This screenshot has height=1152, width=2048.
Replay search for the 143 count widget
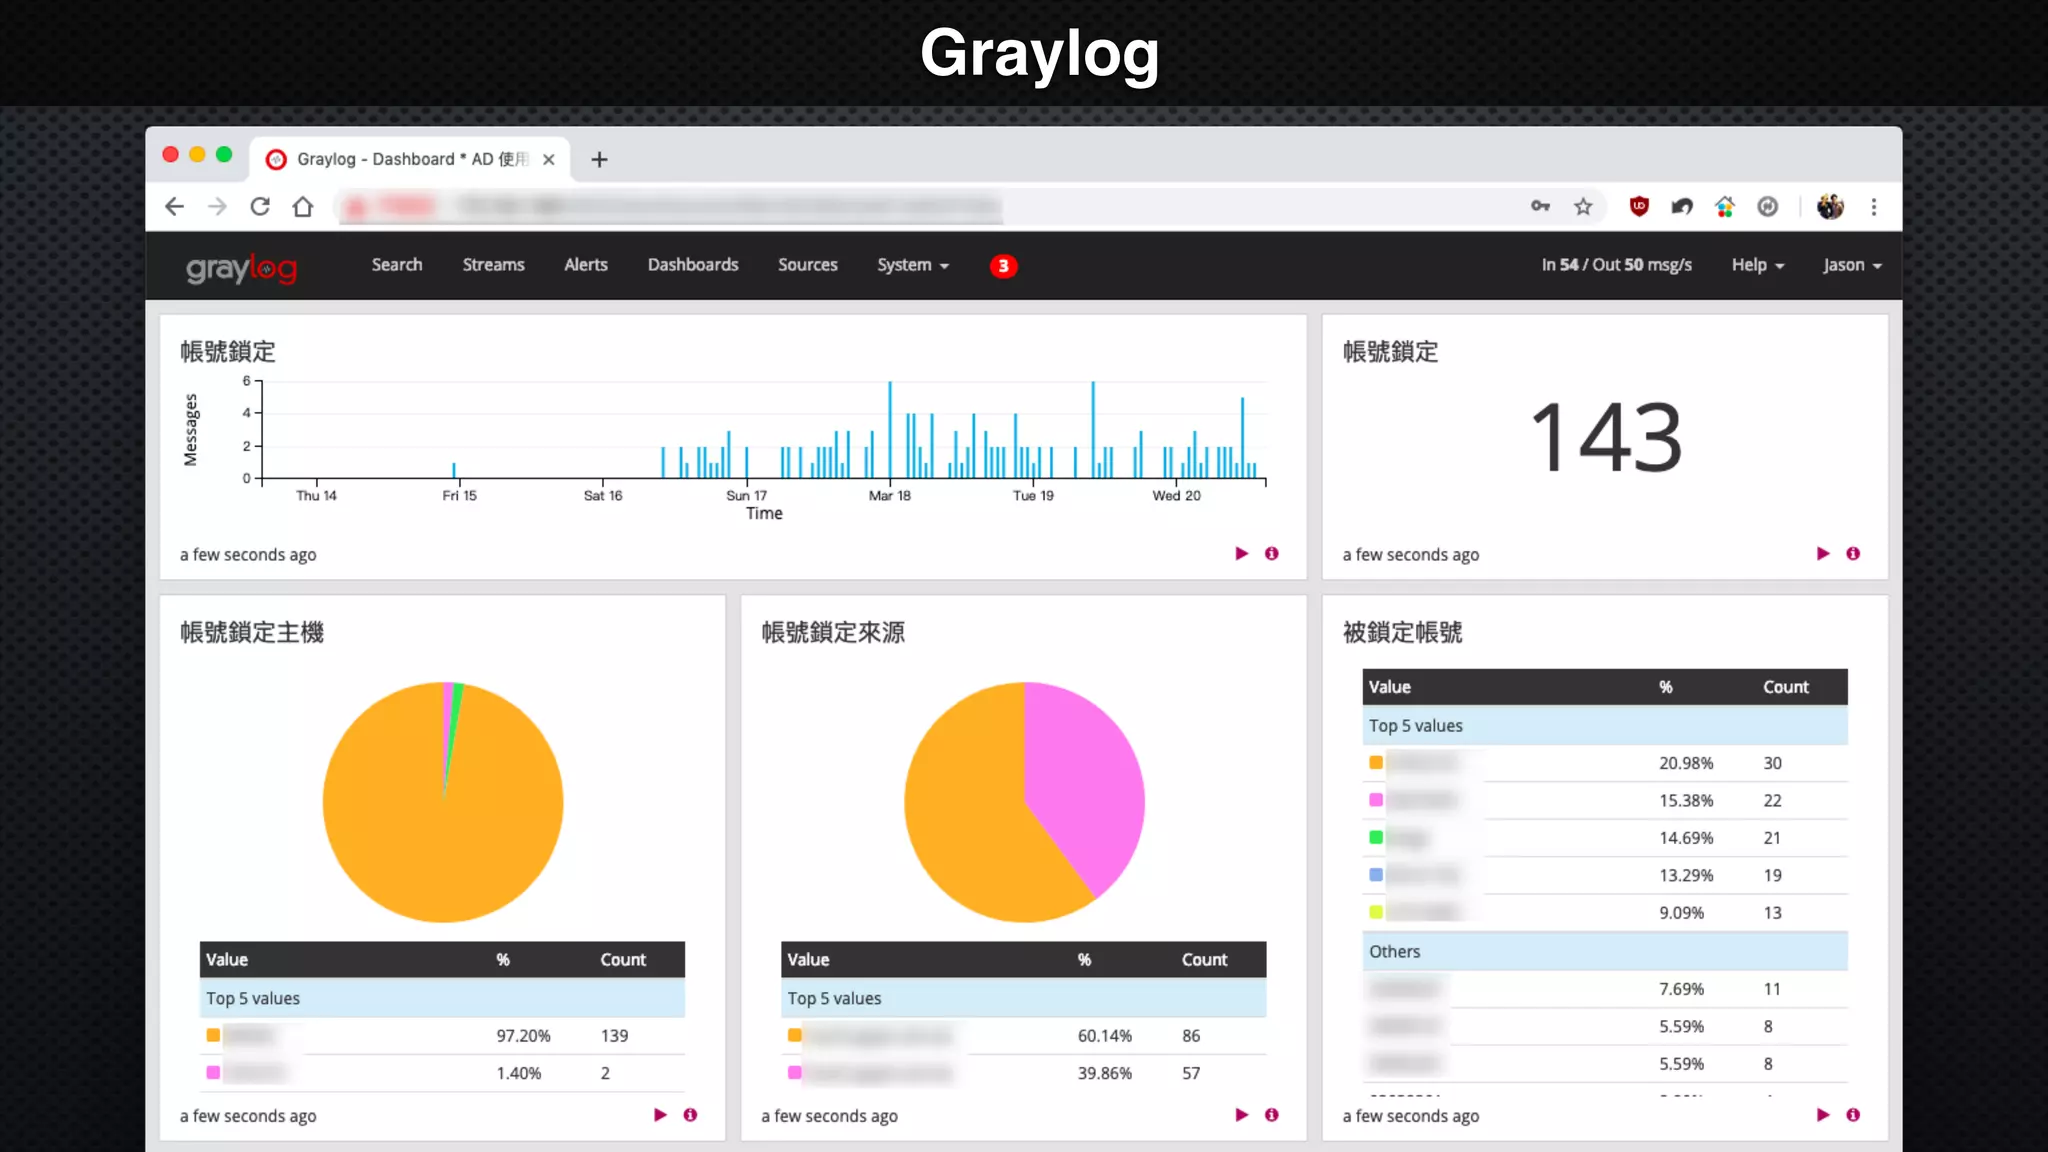(x=1823, y=553)
